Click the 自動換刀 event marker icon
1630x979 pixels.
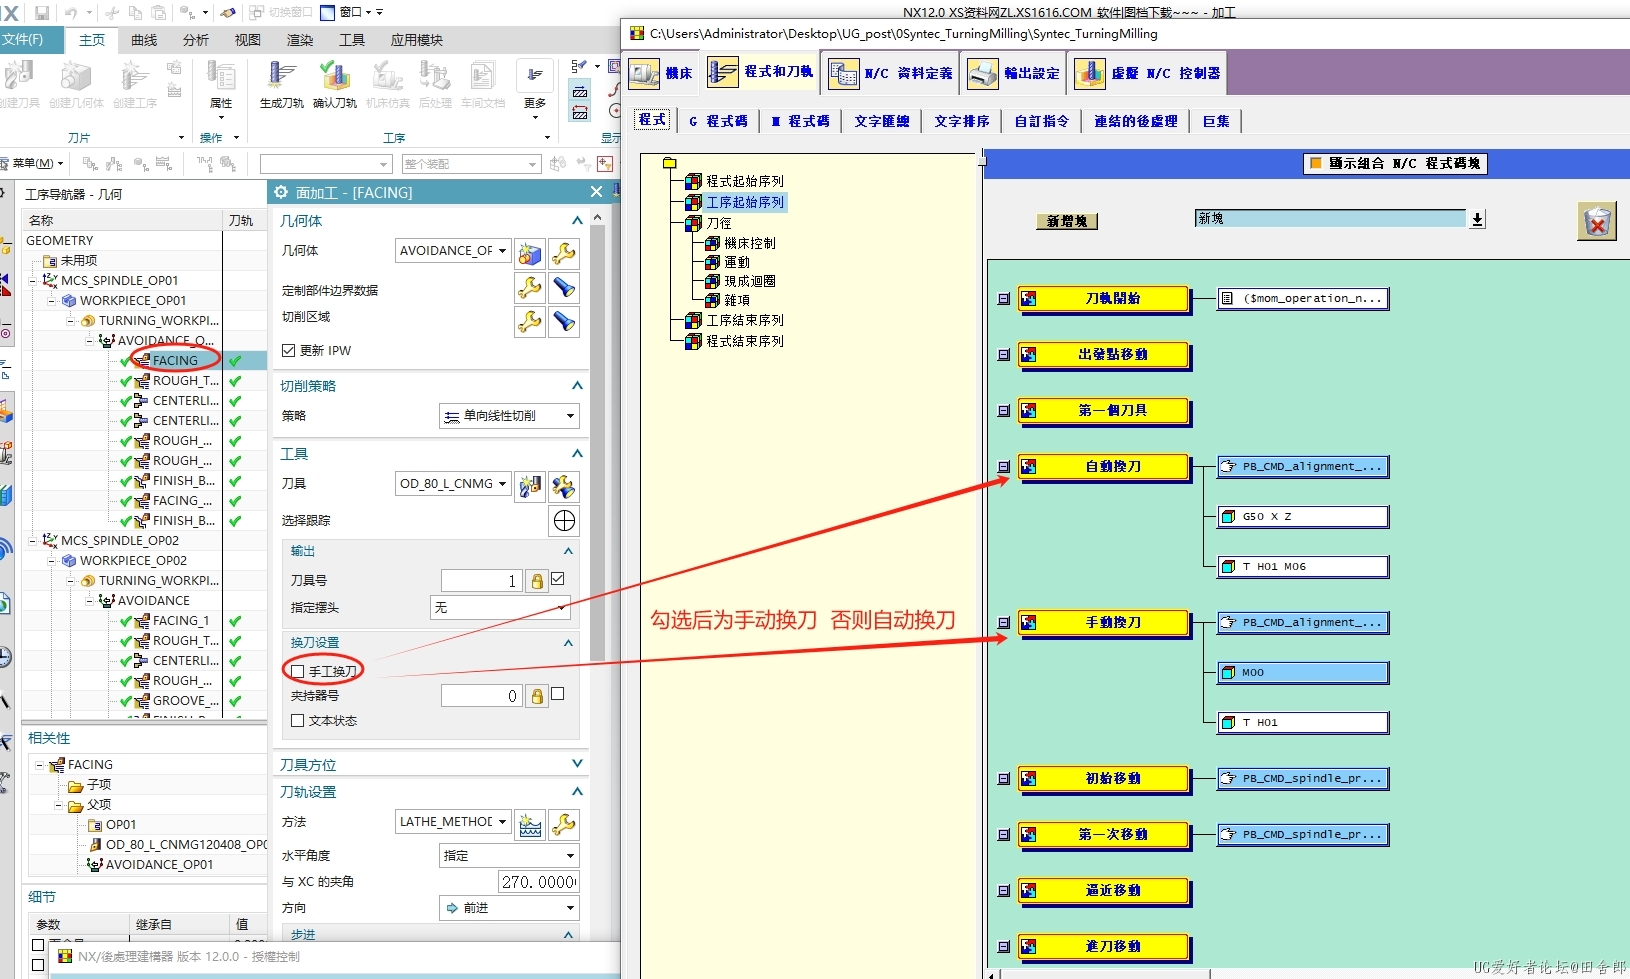[x=1028, y=467]
